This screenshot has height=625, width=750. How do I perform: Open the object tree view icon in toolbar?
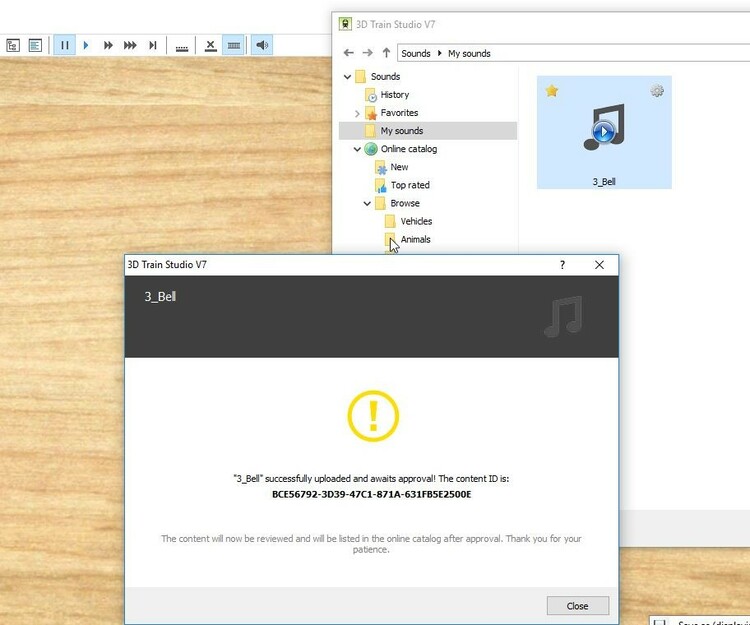(x=13, y=45)
